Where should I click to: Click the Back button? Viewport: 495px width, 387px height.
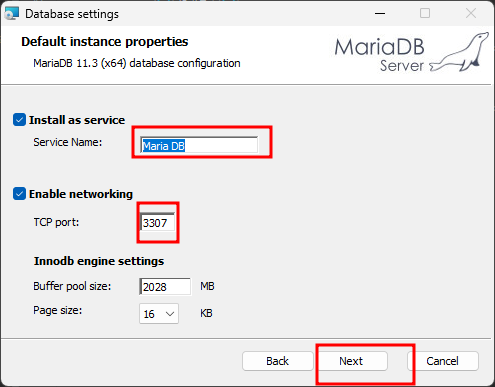[277, 361]
